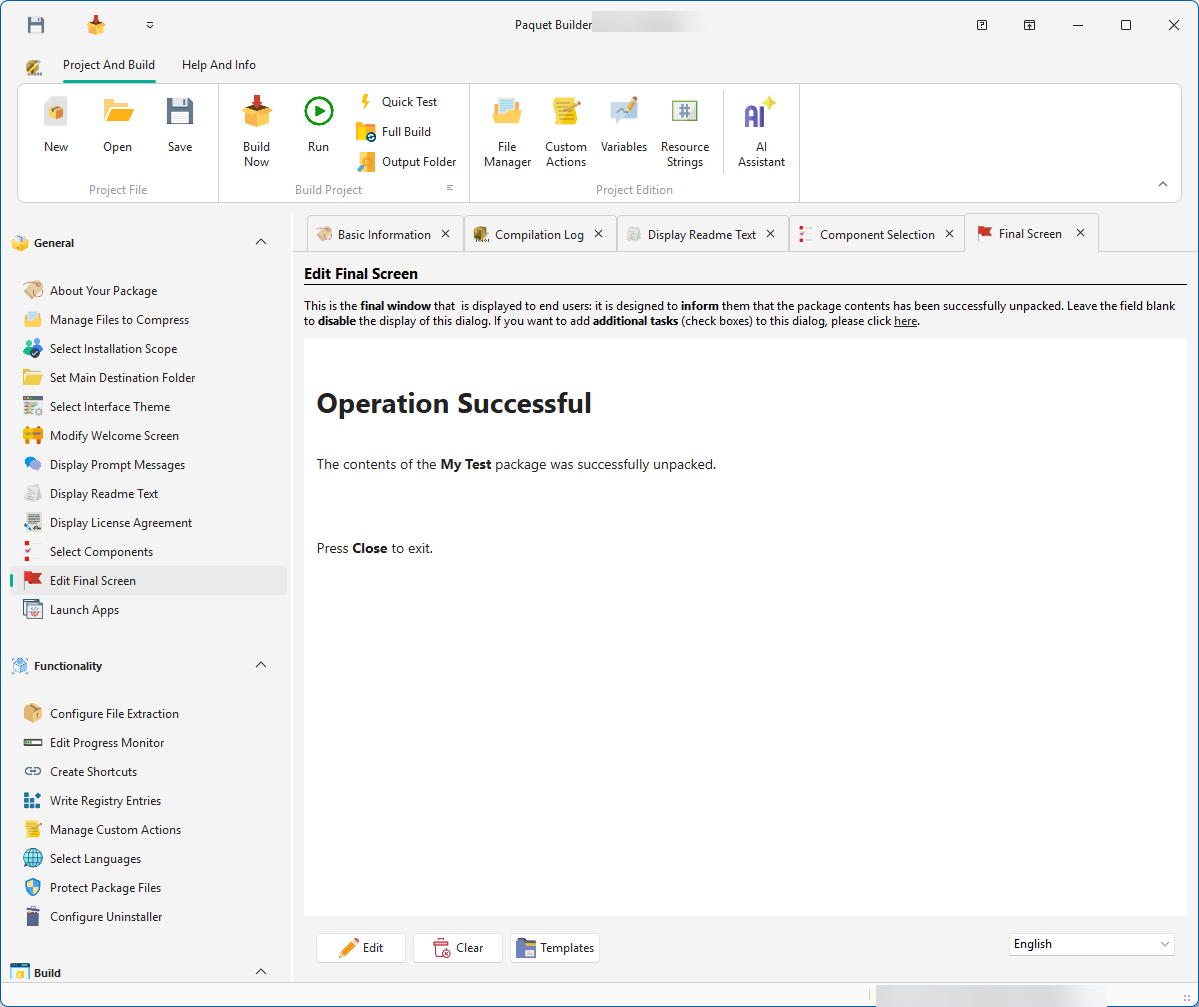Click the Templates button
Screen dimensions: 1199x1007
pyautogui.click(x=555, y=948)
